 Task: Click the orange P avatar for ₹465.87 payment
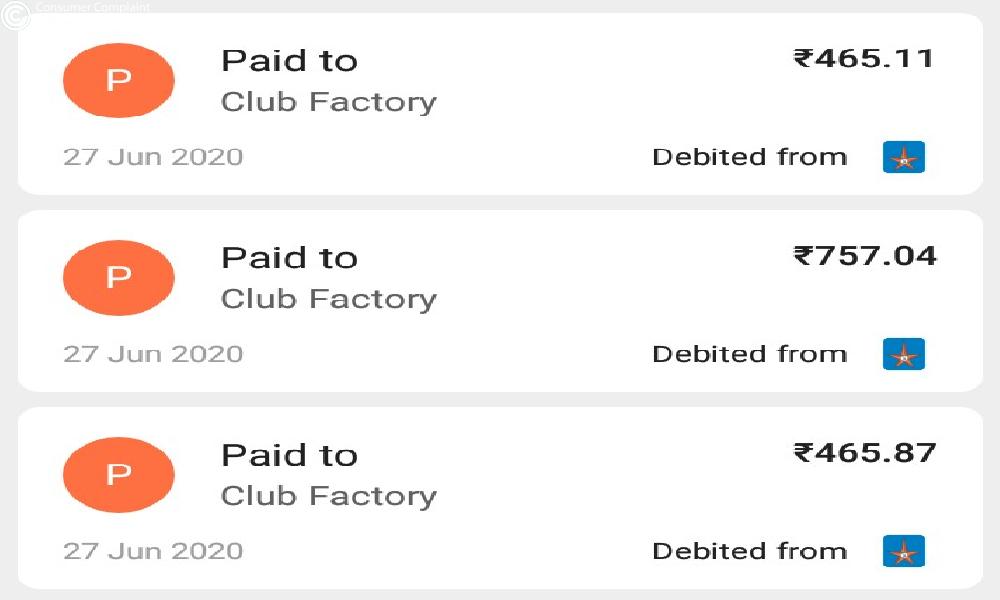(119, 474)
